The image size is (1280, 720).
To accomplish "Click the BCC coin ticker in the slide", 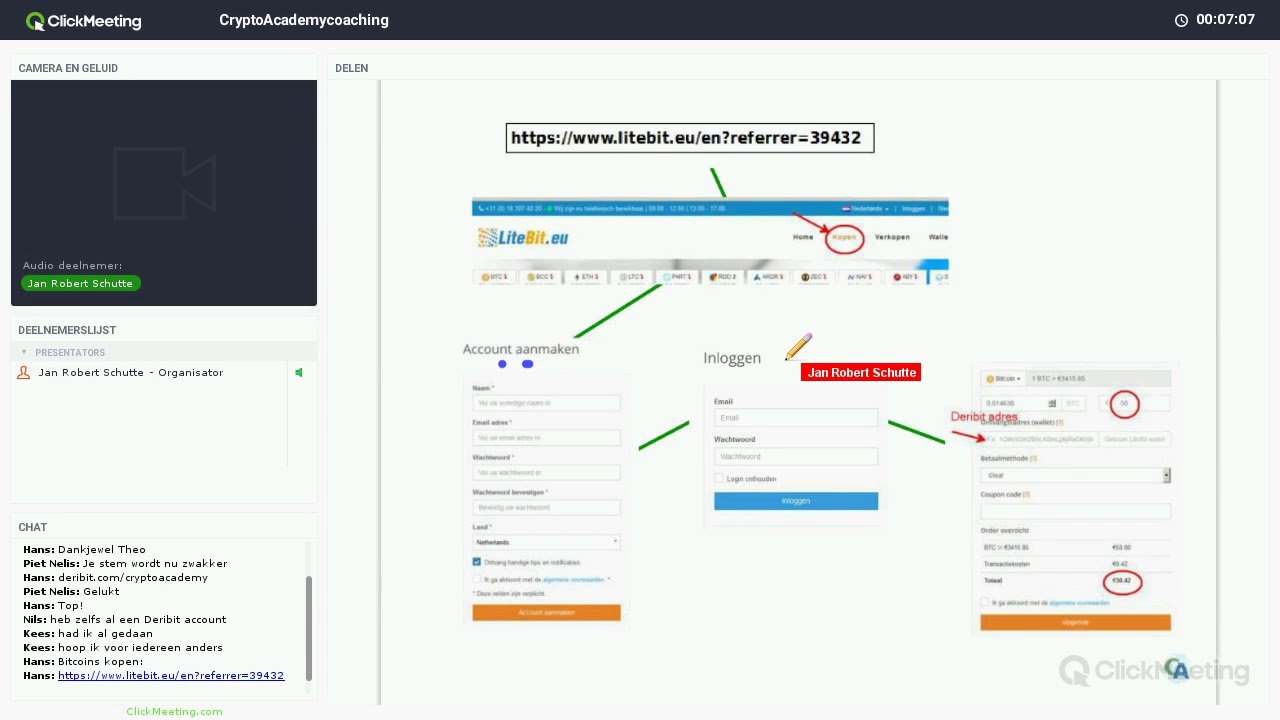I will pyautogui.click(x=541, y=277).
